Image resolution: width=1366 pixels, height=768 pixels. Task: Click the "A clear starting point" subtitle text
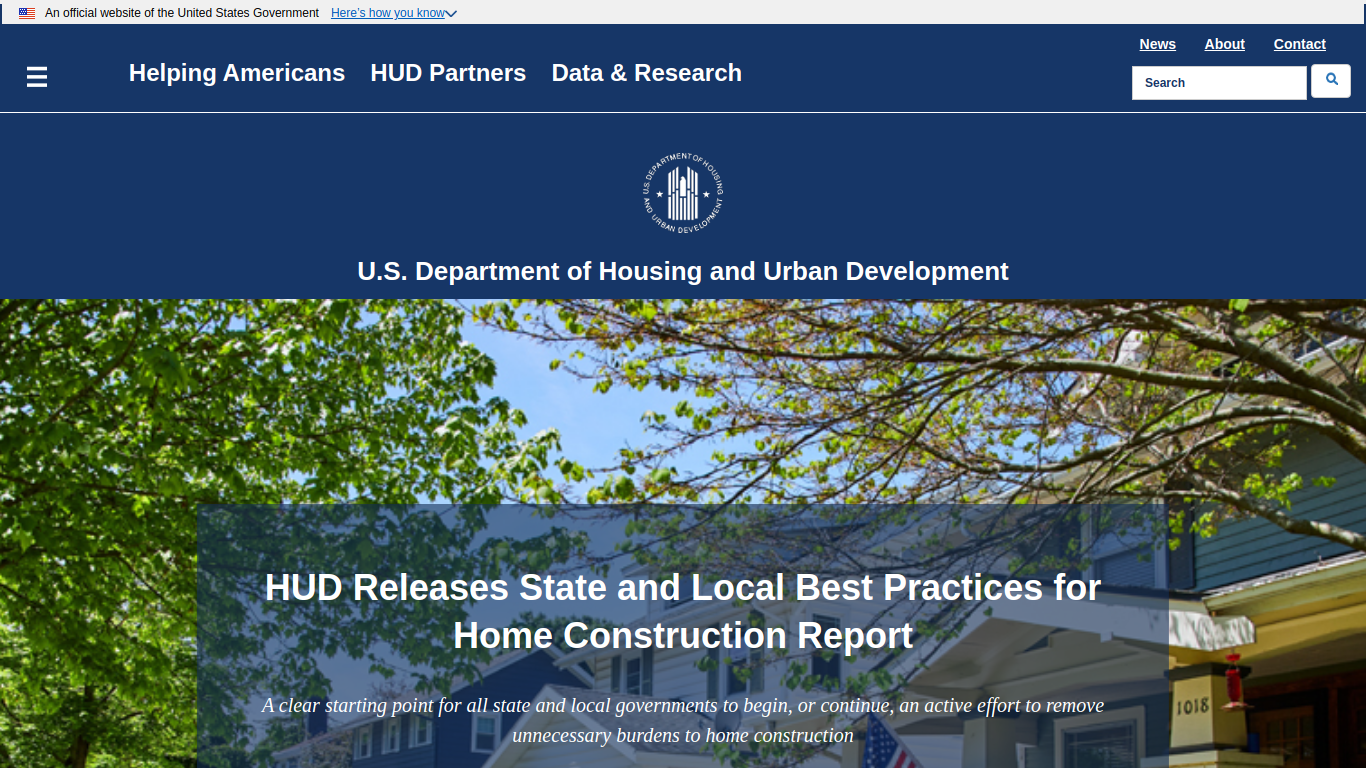pyautogui.click(x=683, y=720)
